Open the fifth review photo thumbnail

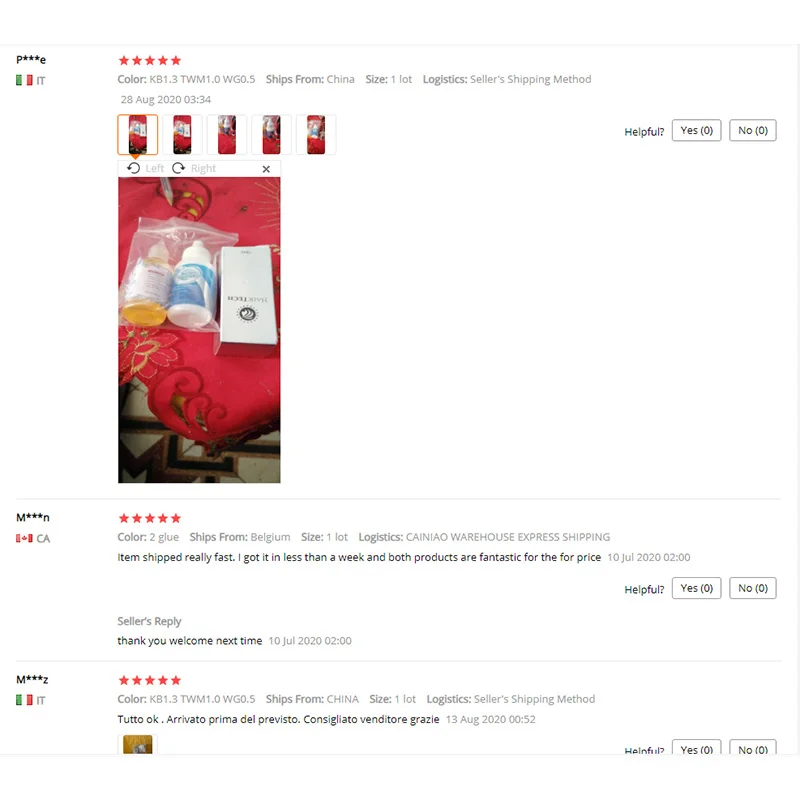(316, 135)
